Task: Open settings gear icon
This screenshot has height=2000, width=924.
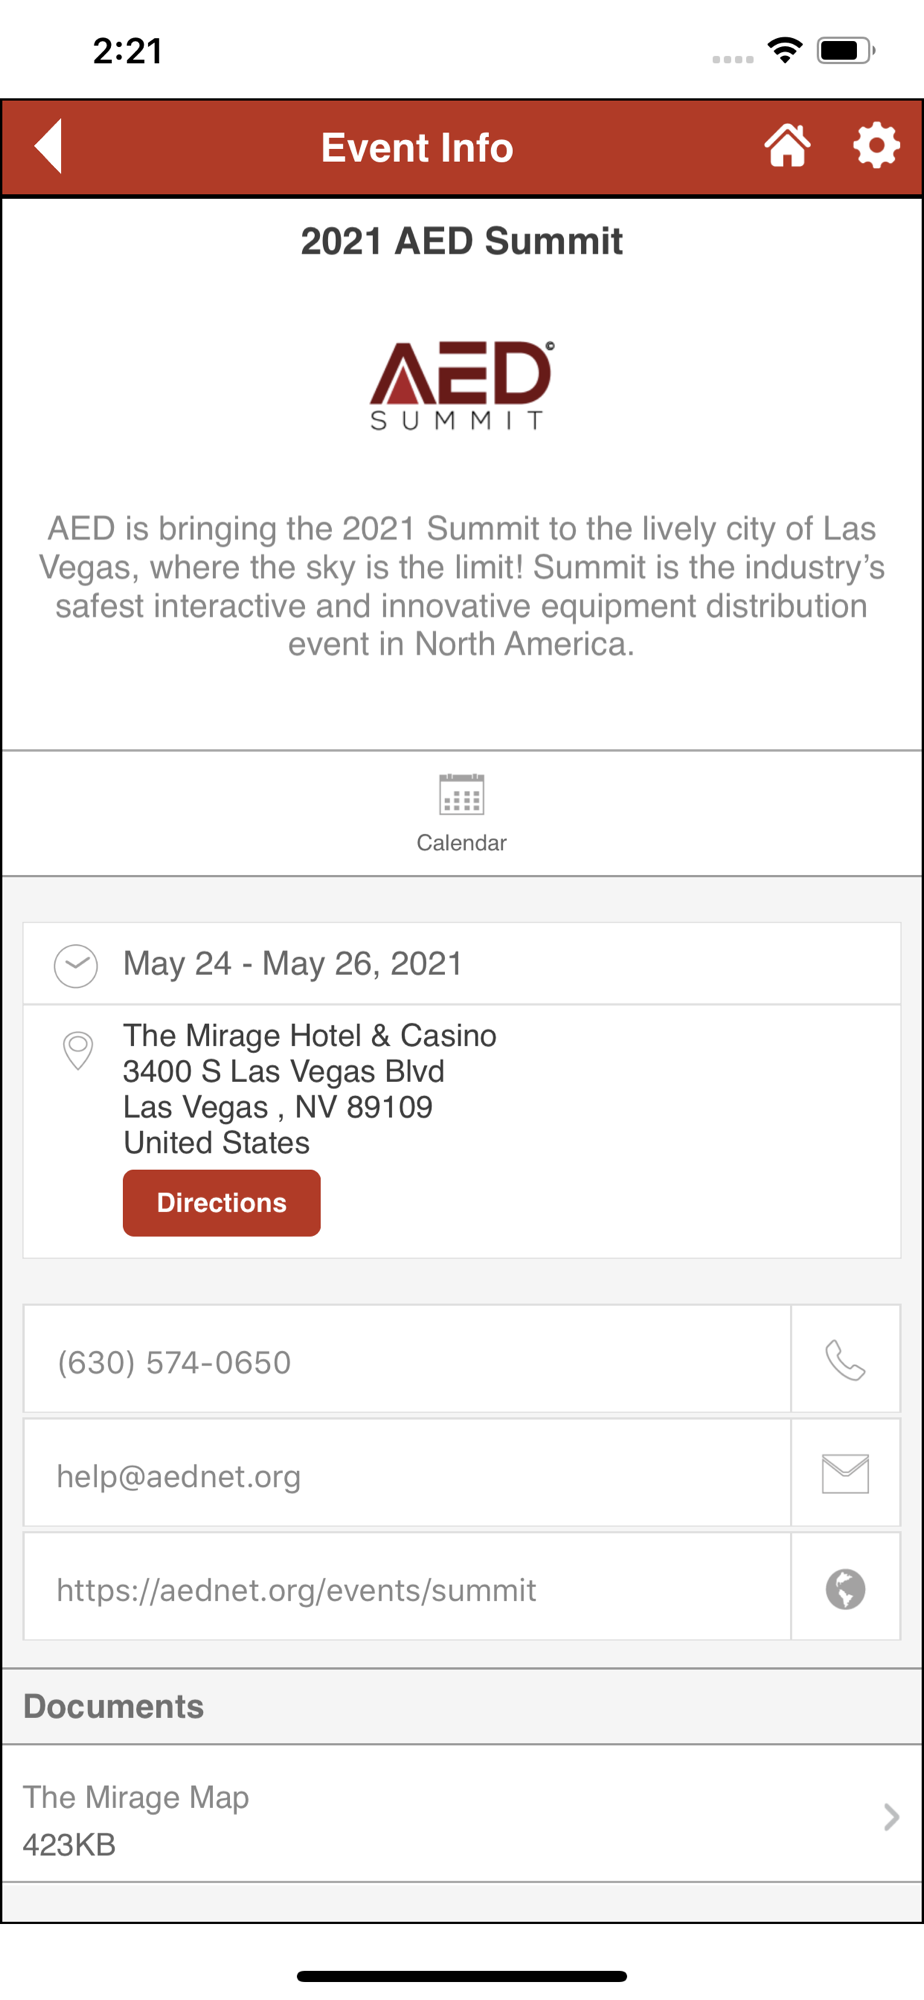Action: (876, 146)
